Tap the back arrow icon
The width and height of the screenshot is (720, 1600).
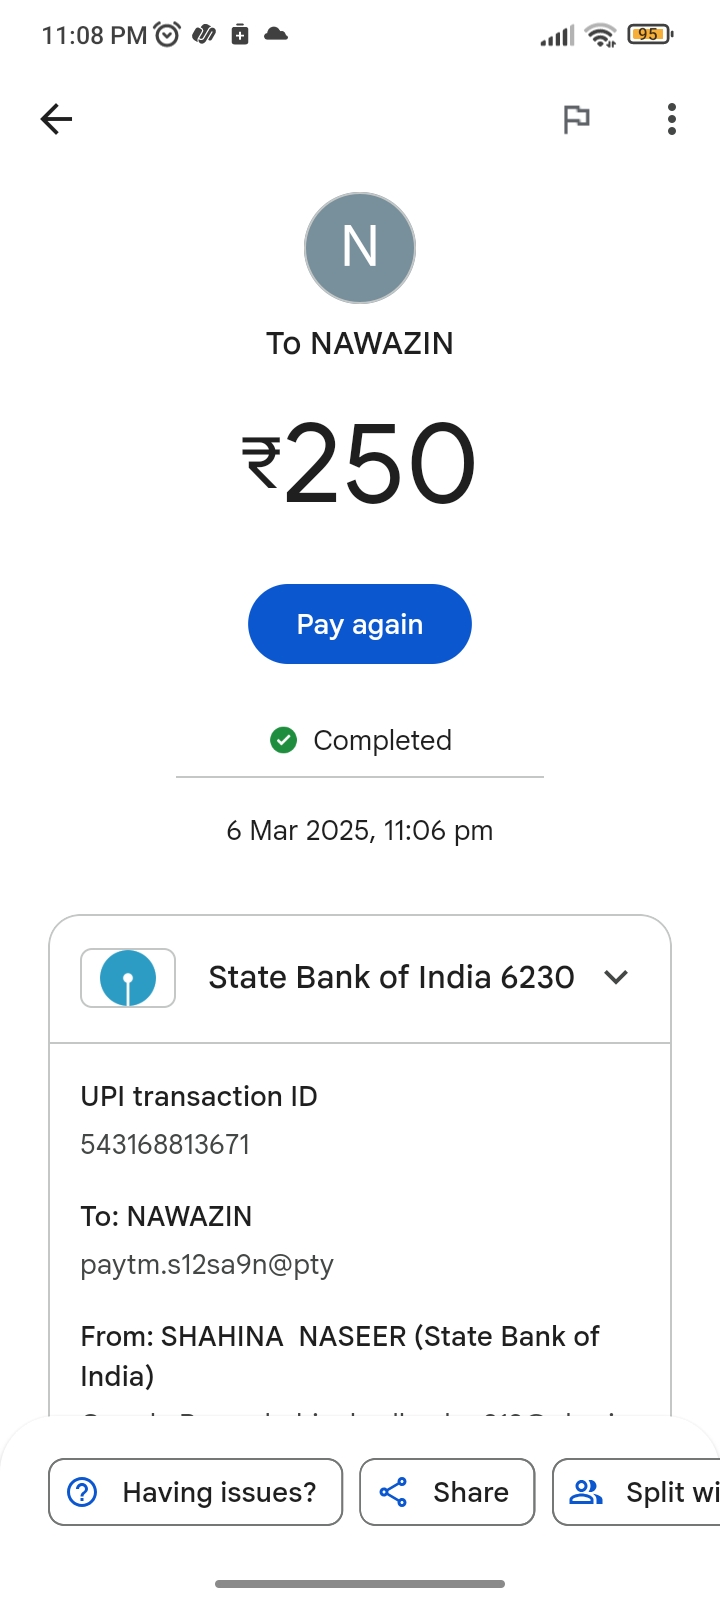tap(56, 119)
